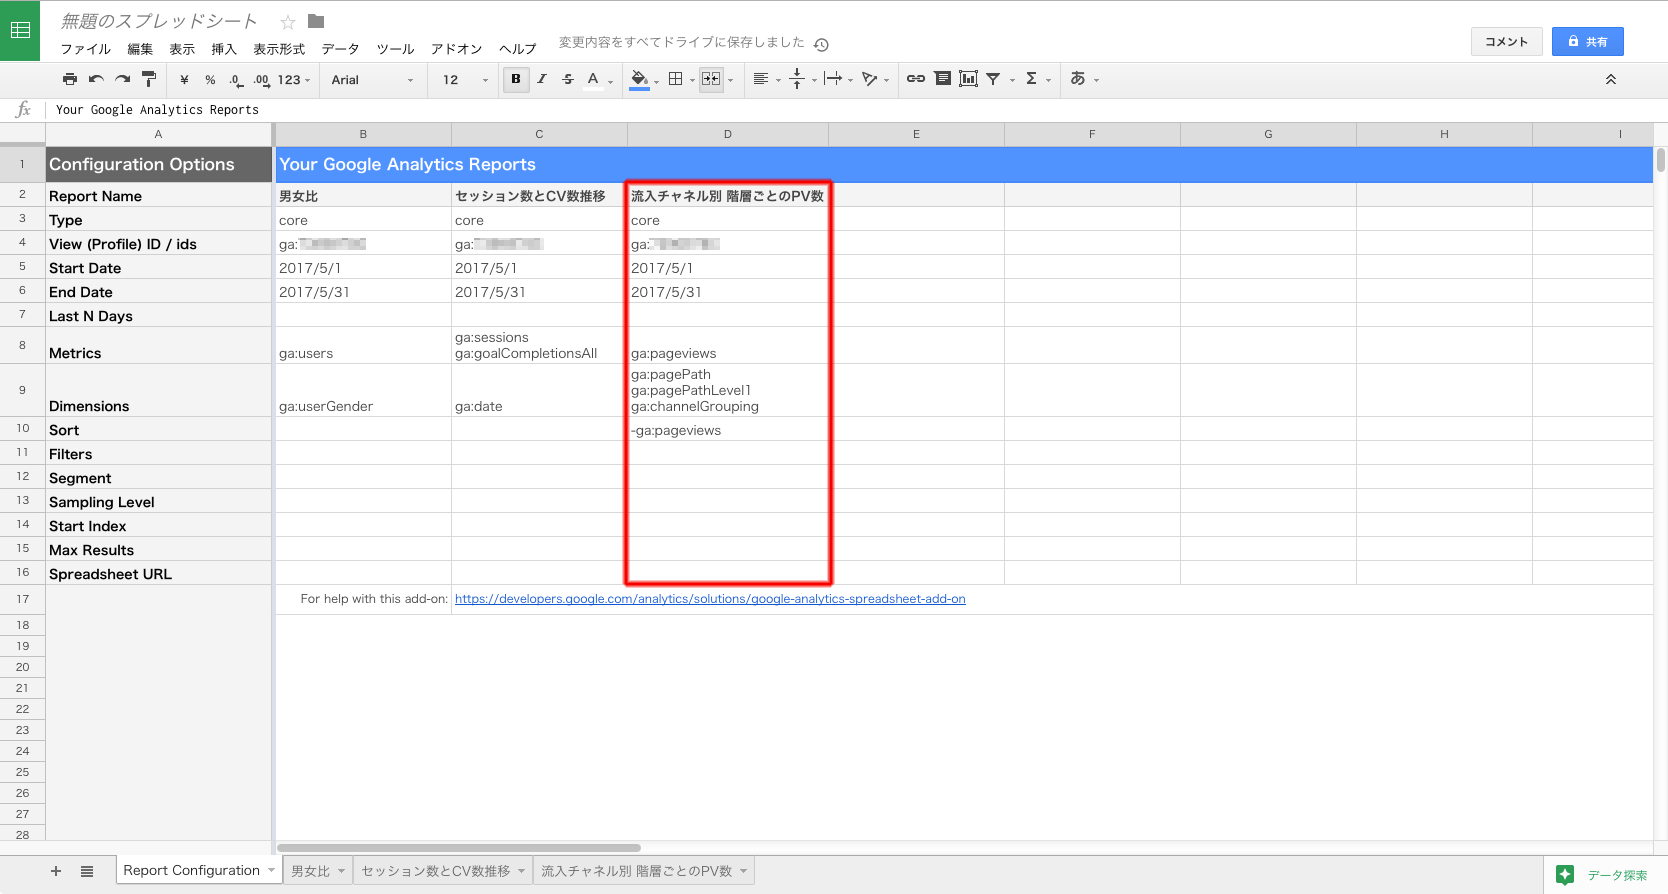Open the ファイル menu
Viewport: 1668px width, 894px height.
pos(86,49)
